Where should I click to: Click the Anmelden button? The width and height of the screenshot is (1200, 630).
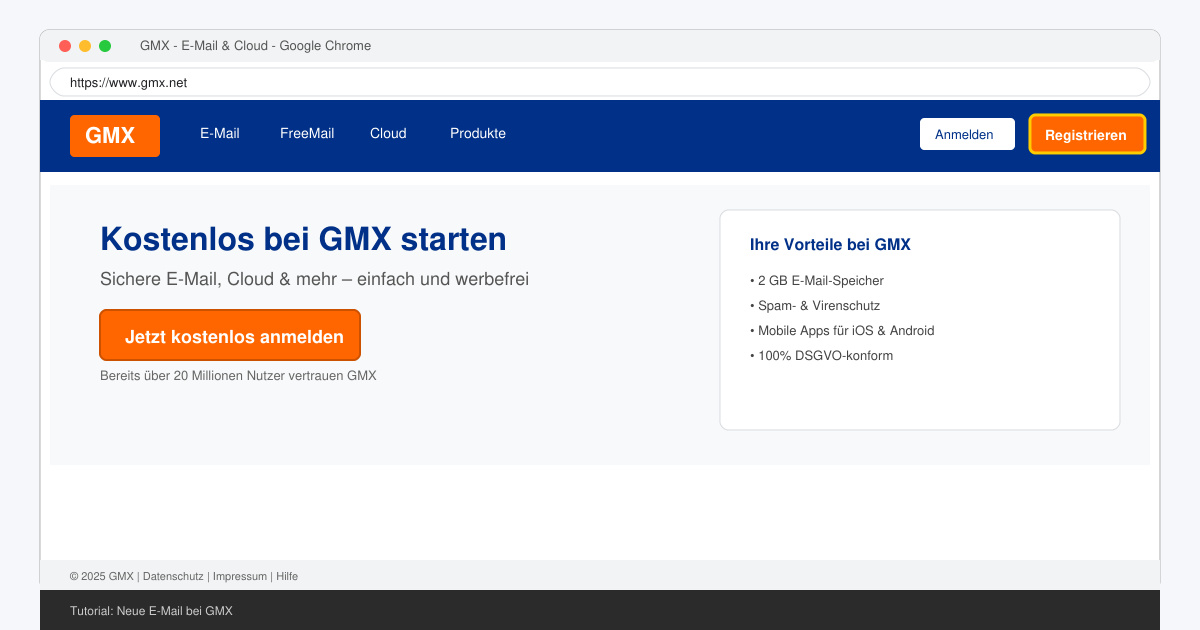pyautogui.click(x=967, y=134)
